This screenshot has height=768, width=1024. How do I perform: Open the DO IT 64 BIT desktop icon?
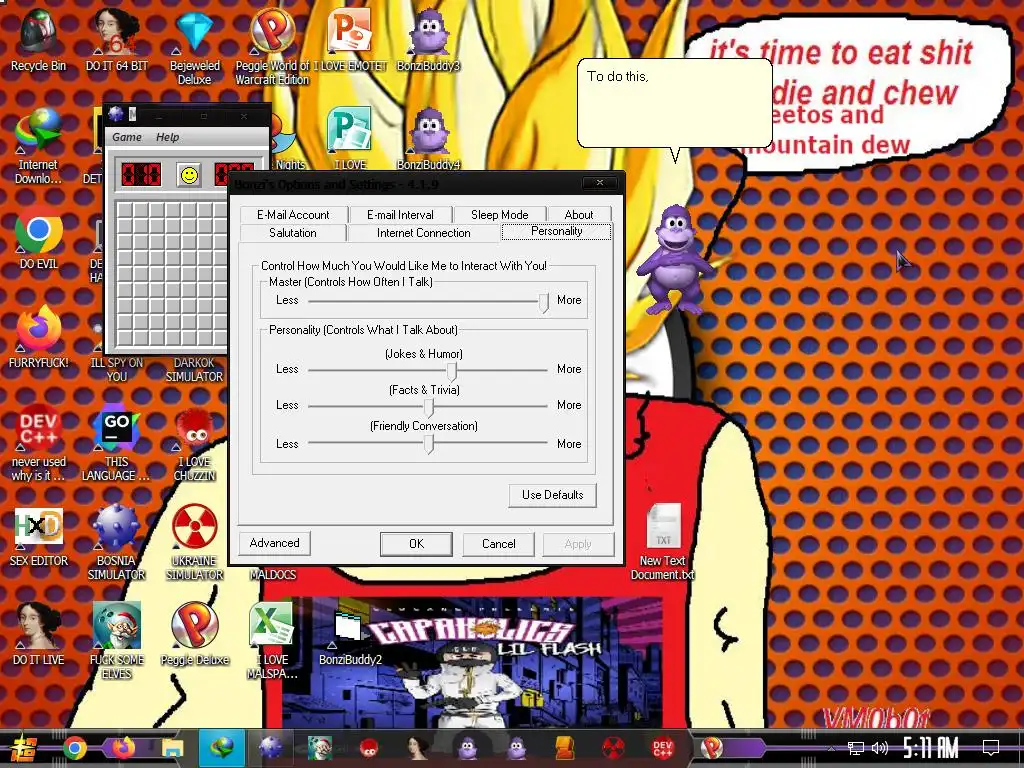click(116, 41)
